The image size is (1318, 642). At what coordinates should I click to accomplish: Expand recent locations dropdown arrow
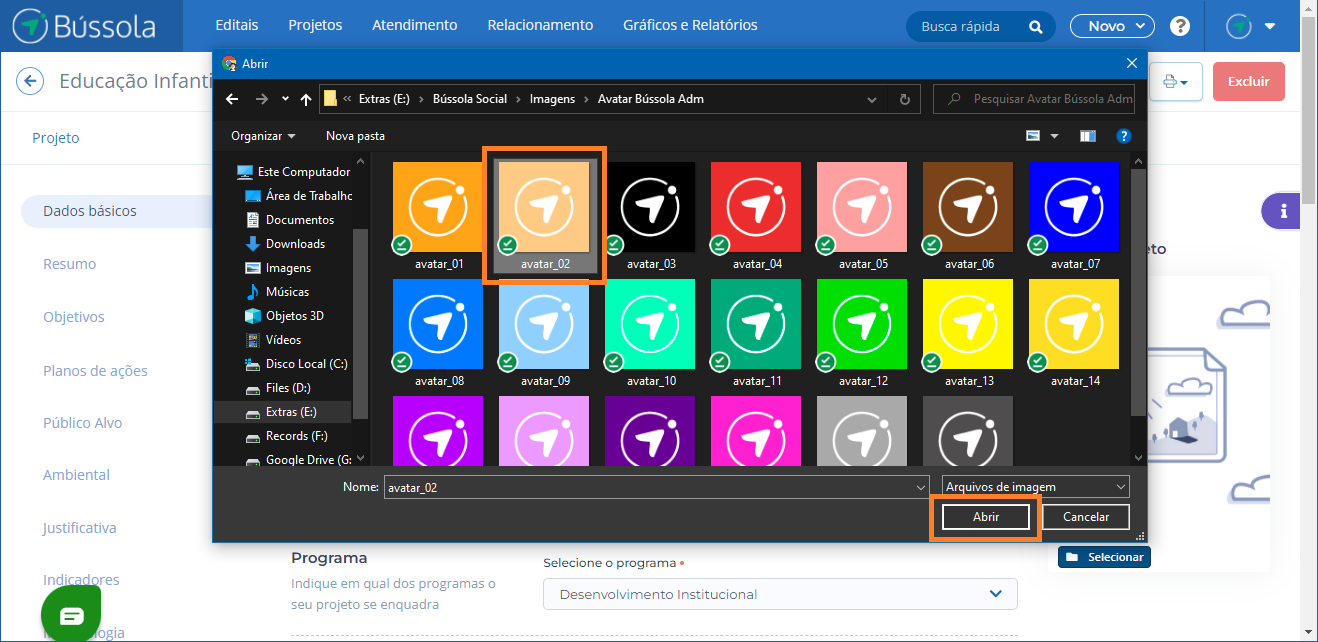[x=285, y=99]
